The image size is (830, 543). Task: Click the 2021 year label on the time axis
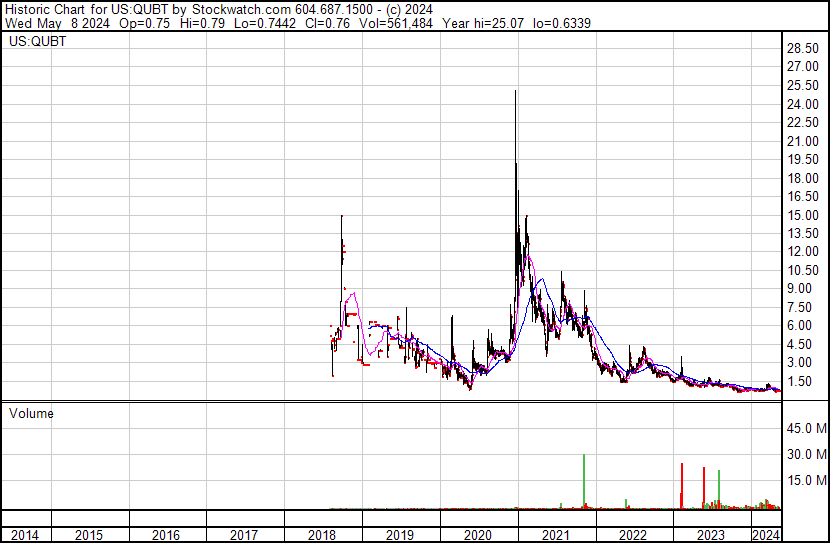point(557,535)
